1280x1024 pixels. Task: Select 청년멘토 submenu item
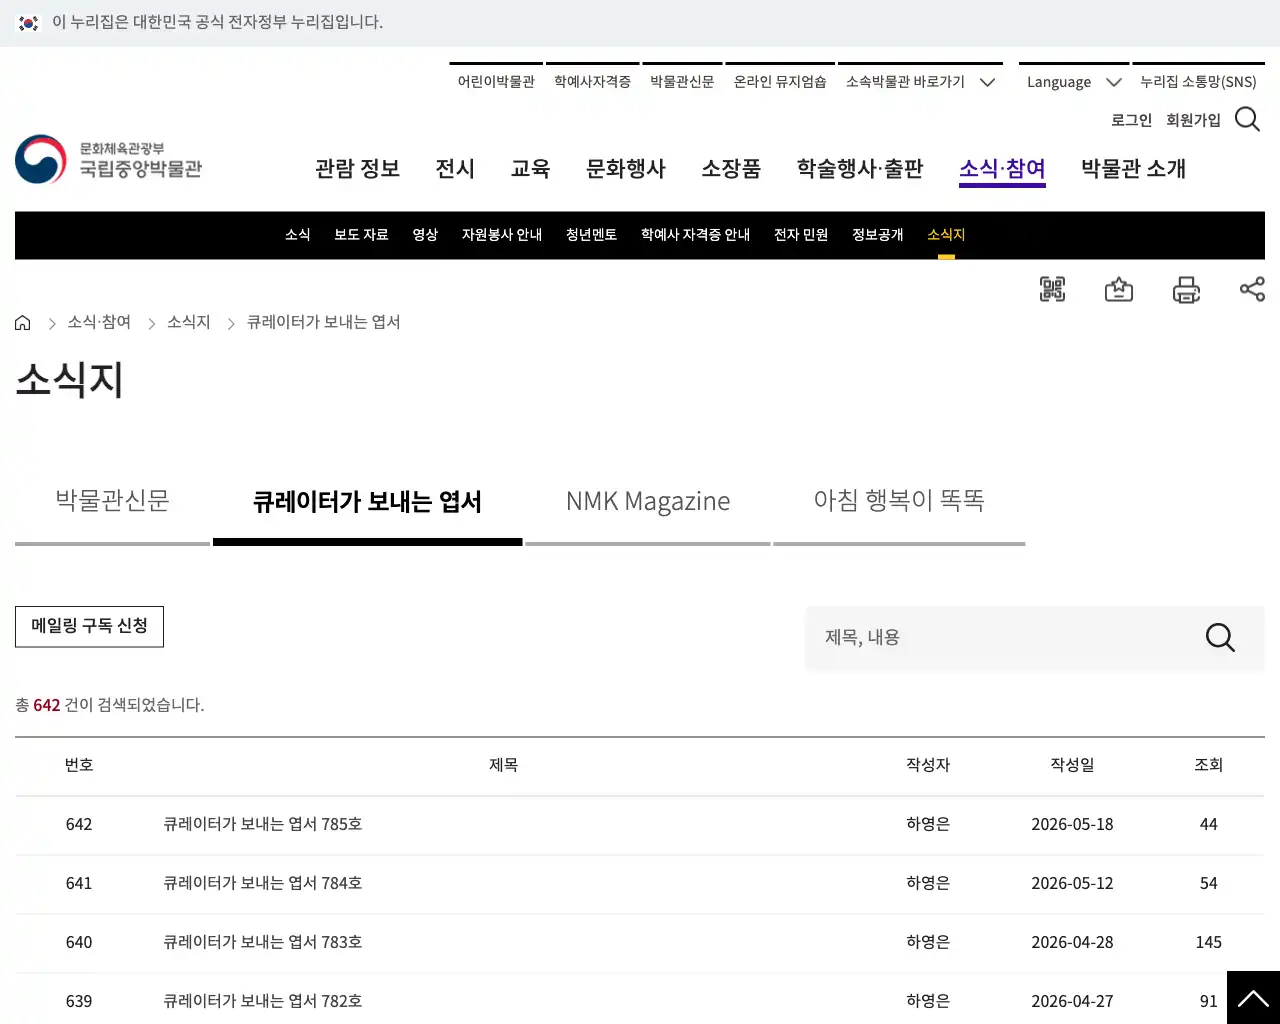[x=591, y=235]
